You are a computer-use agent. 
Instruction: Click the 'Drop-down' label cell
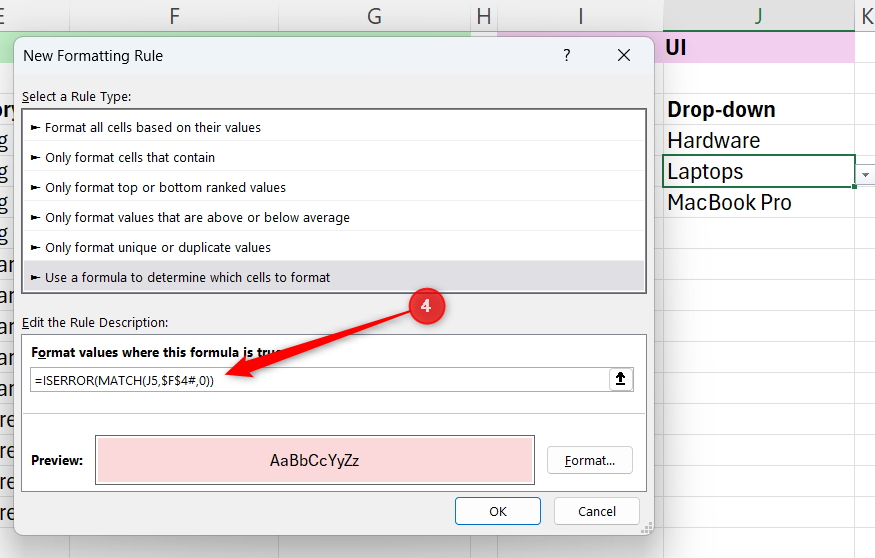(x=759, y=109)
